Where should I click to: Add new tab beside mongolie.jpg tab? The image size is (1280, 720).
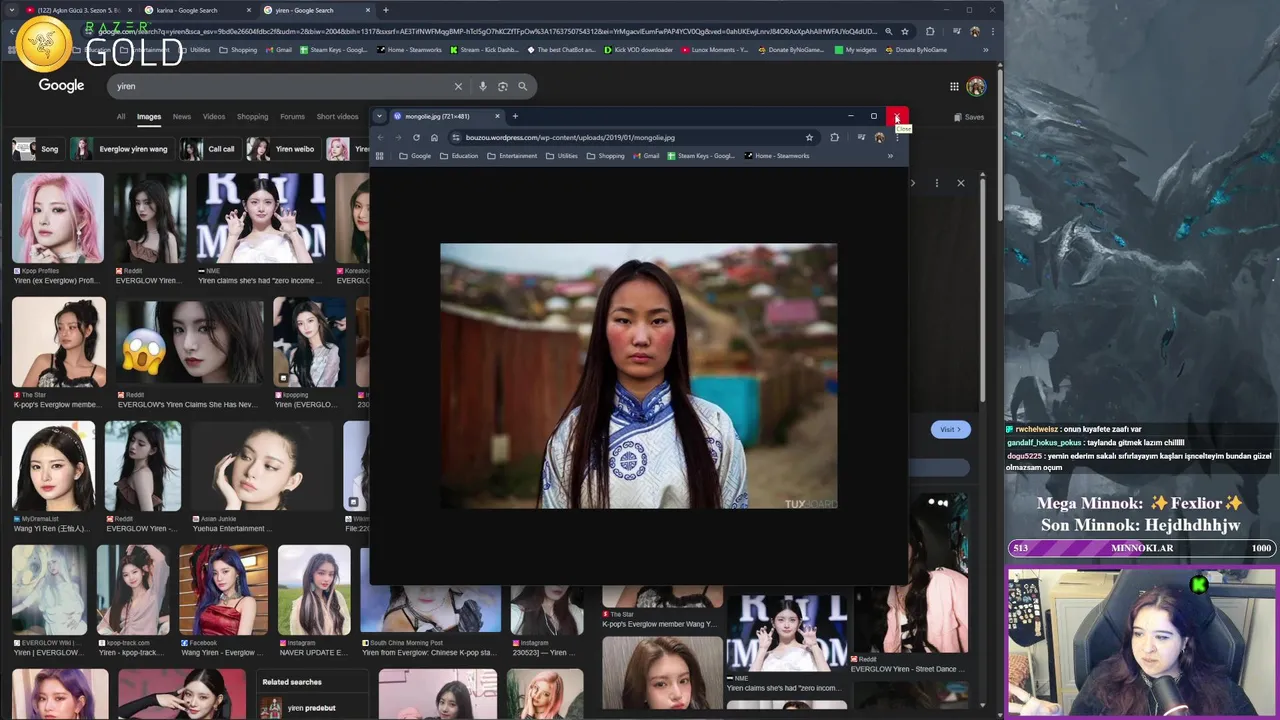click(x=515, y=116)
